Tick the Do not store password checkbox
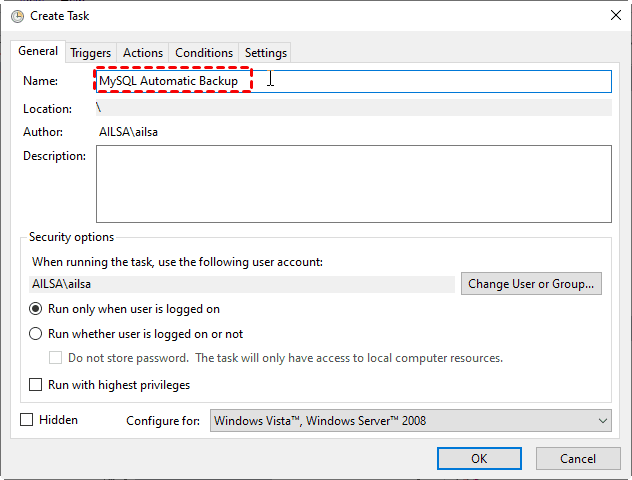Screen dimensions: 632x480 56,358
